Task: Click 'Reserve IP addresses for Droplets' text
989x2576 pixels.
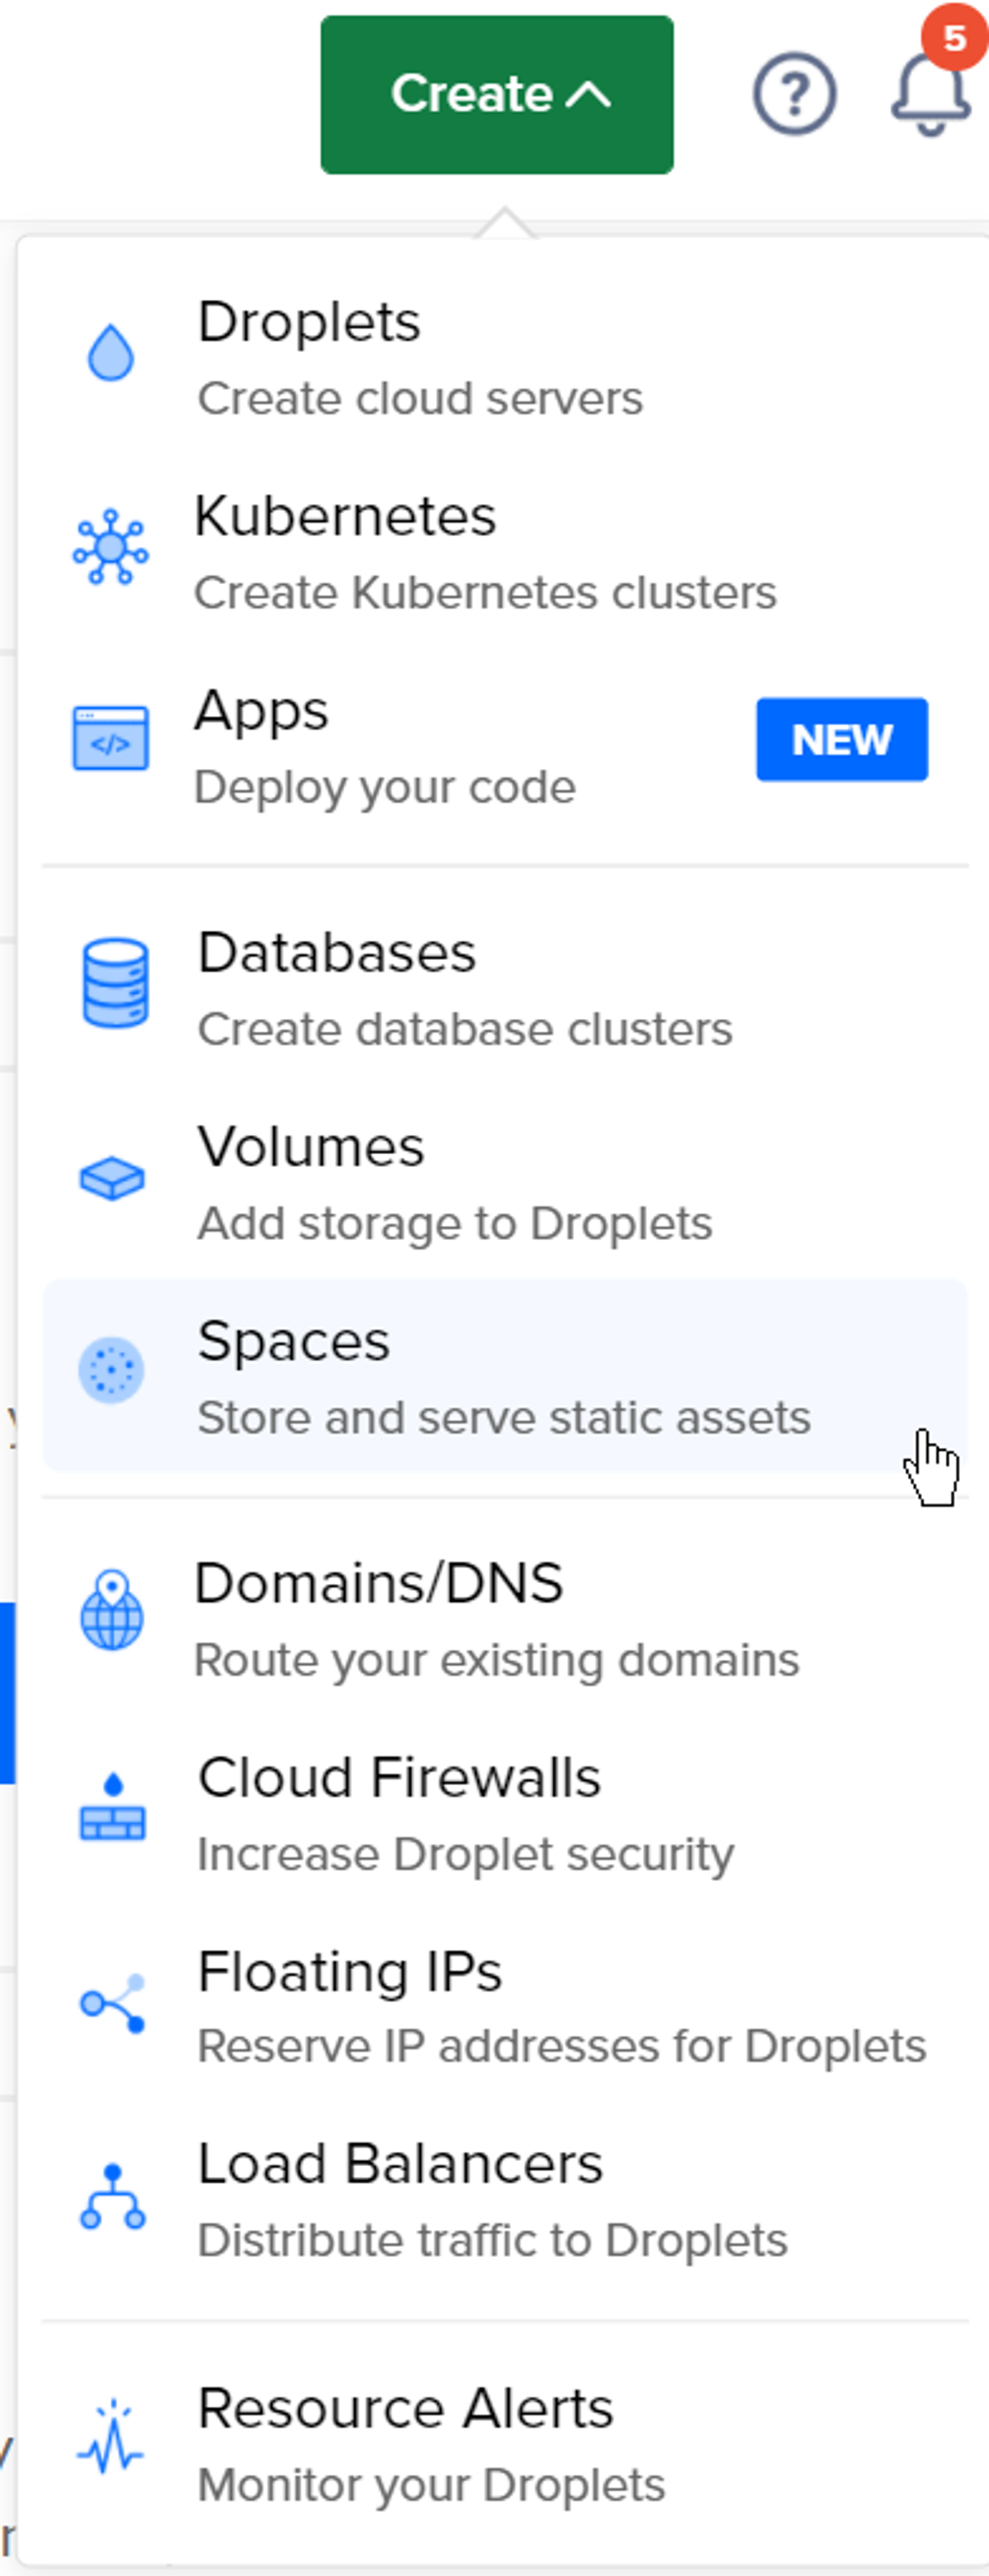Action: coord(562,2046)
